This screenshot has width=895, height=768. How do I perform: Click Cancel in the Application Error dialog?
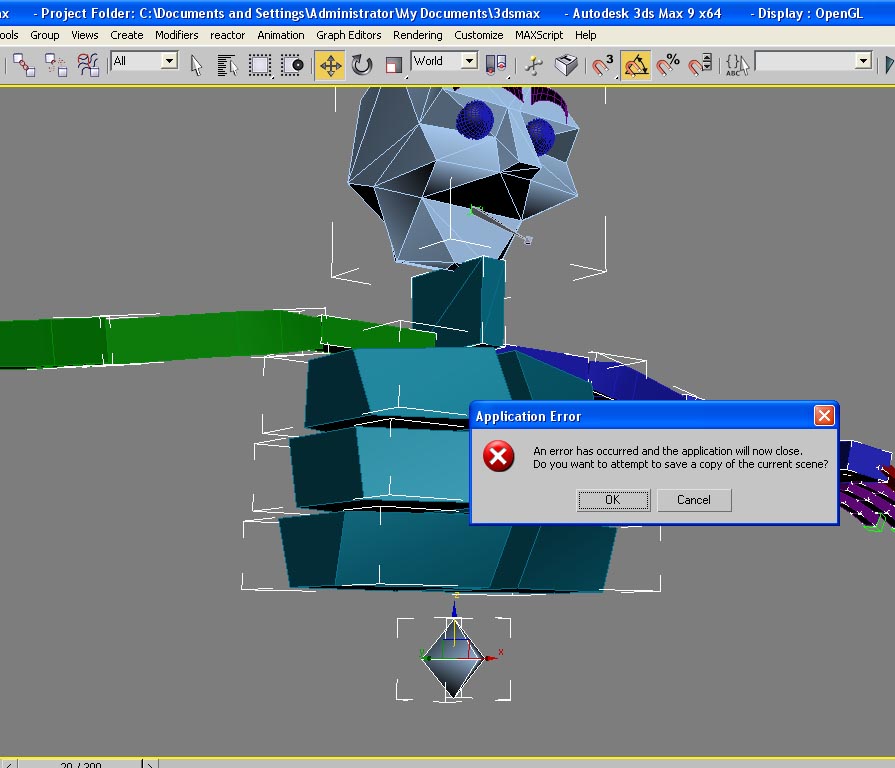(x=694, y=500)
